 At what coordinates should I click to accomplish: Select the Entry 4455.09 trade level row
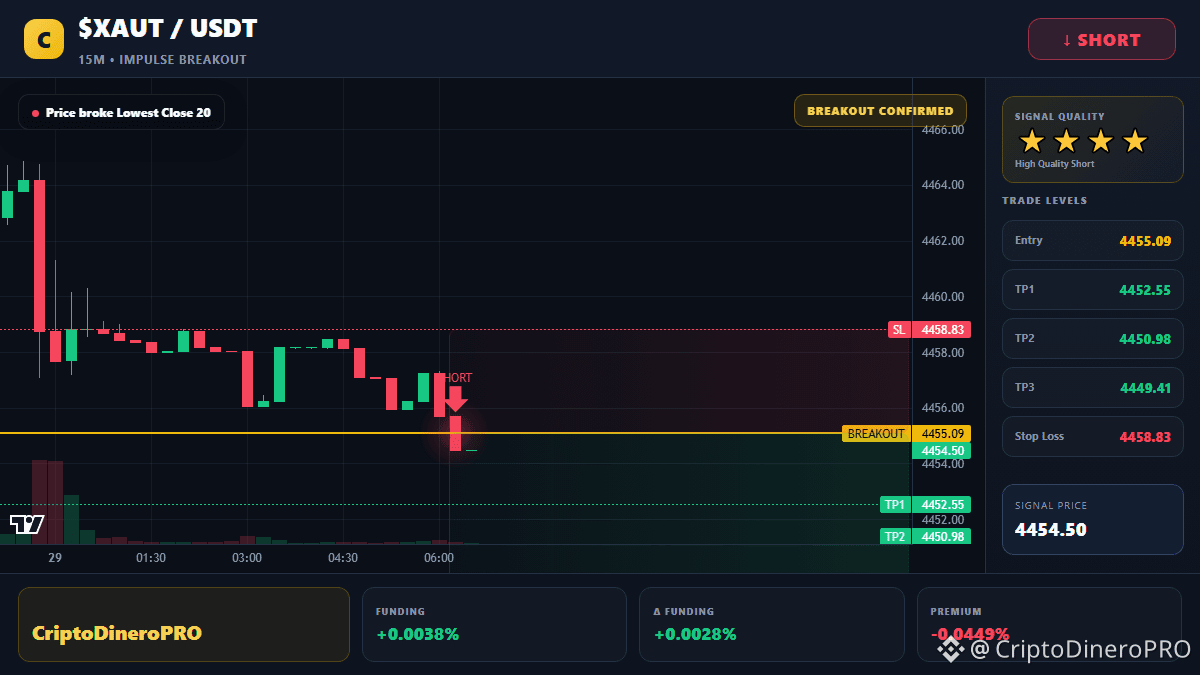pyautogui.click(x=1093, y=241)
